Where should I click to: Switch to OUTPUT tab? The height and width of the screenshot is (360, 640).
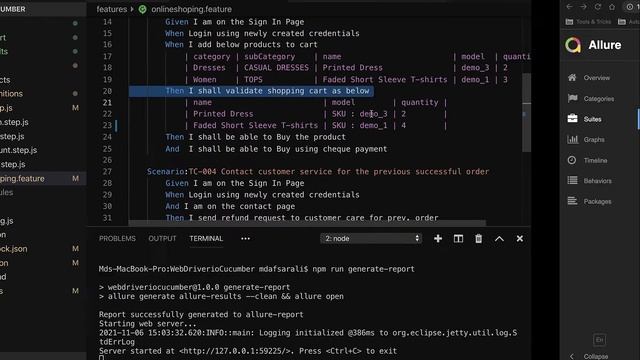162,238
